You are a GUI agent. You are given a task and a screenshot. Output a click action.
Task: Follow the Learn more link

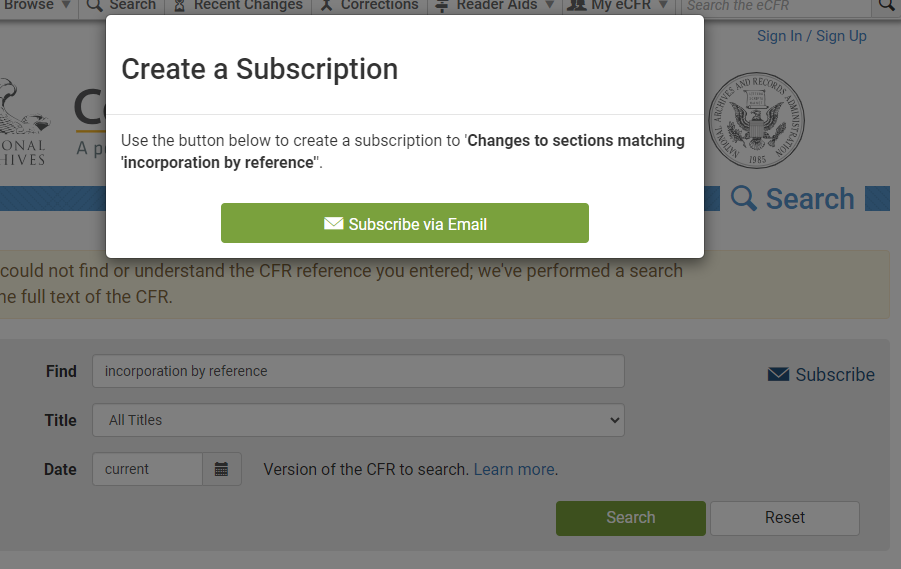(x=513, y=469)
